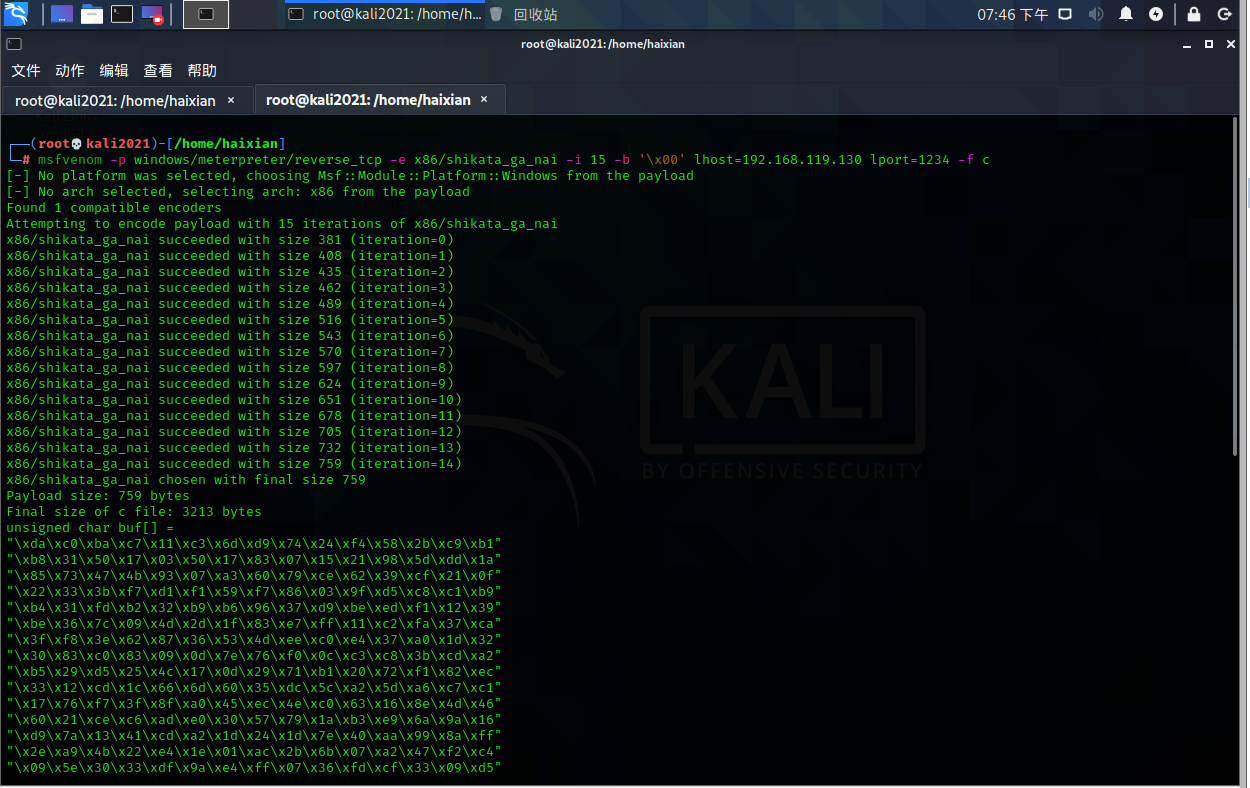Click the log out icon

pos(1225,14)
